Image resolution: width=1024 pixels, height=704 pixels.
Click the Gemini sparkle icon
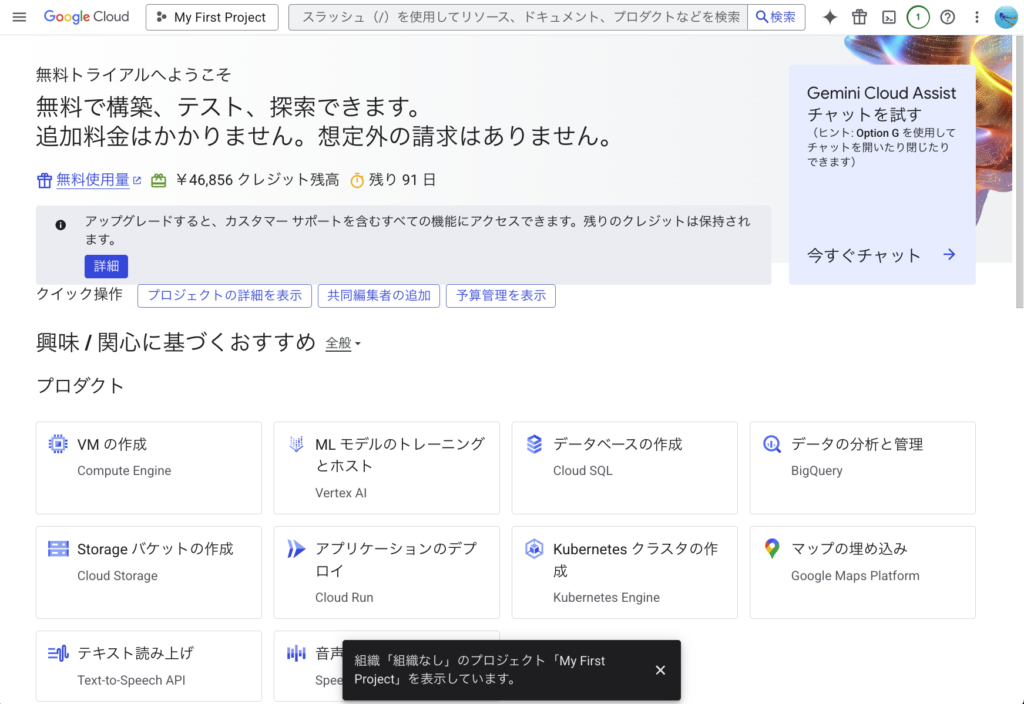(x=830, y=17)
